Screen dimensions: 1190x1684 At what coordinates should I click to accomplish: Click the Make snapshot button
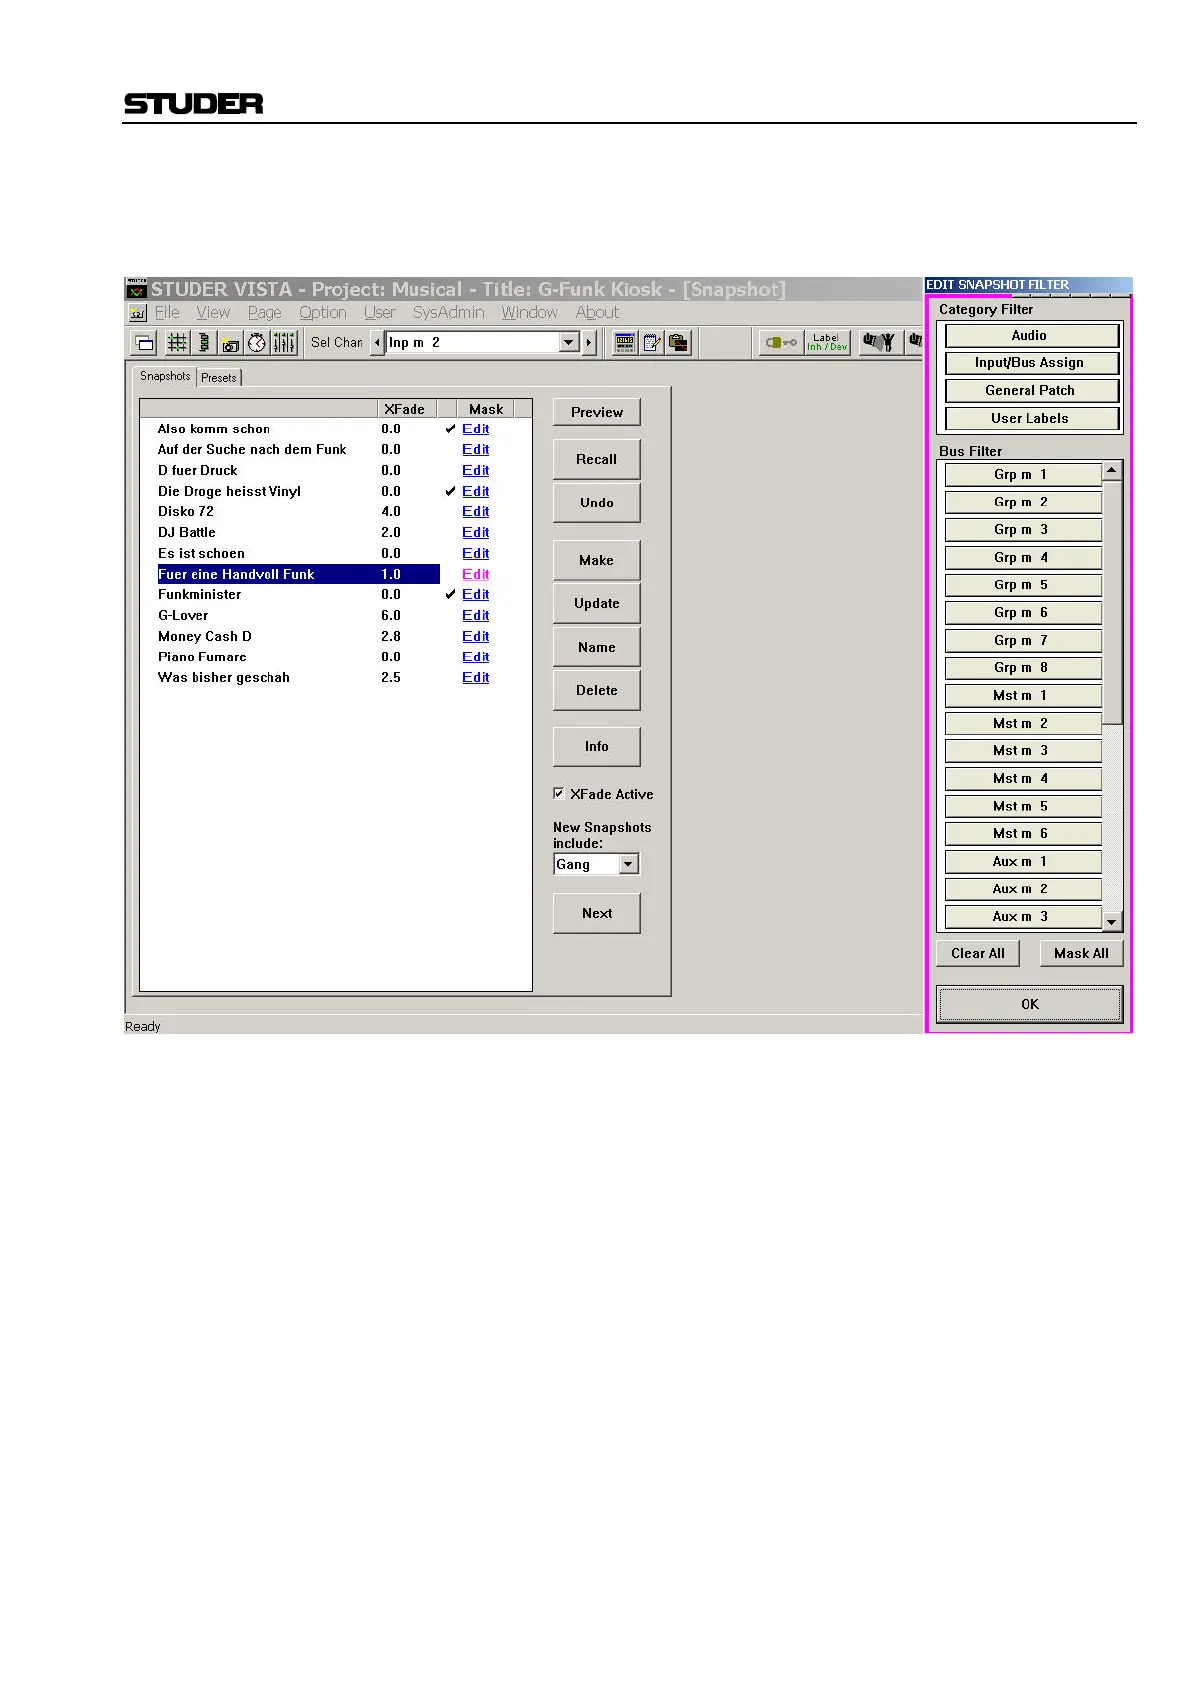tap(597, 560)
